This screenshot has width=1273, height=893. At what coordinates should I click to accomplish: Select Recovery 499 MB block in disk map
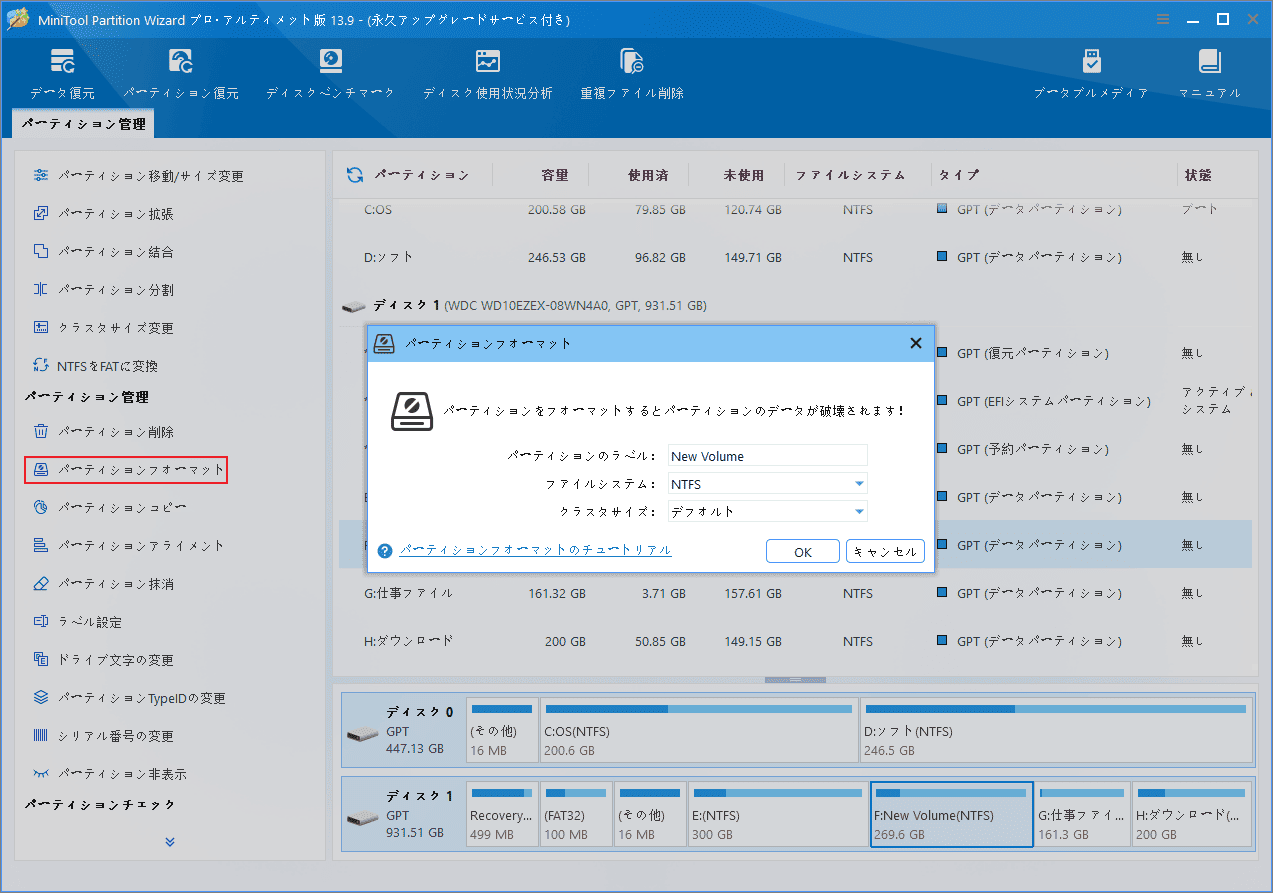[503, 814]
